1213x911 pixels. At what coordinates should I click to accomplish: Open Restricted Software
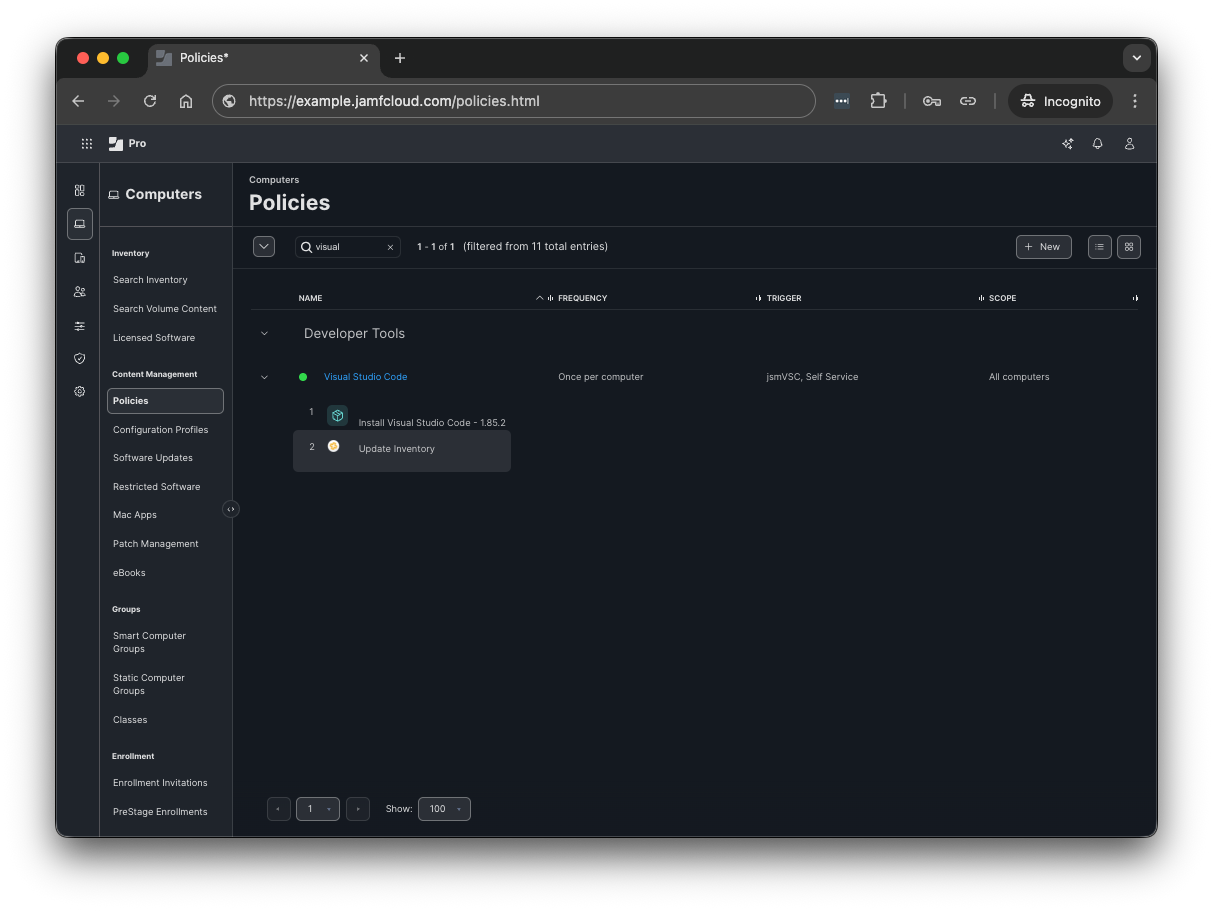pos(157,487)
